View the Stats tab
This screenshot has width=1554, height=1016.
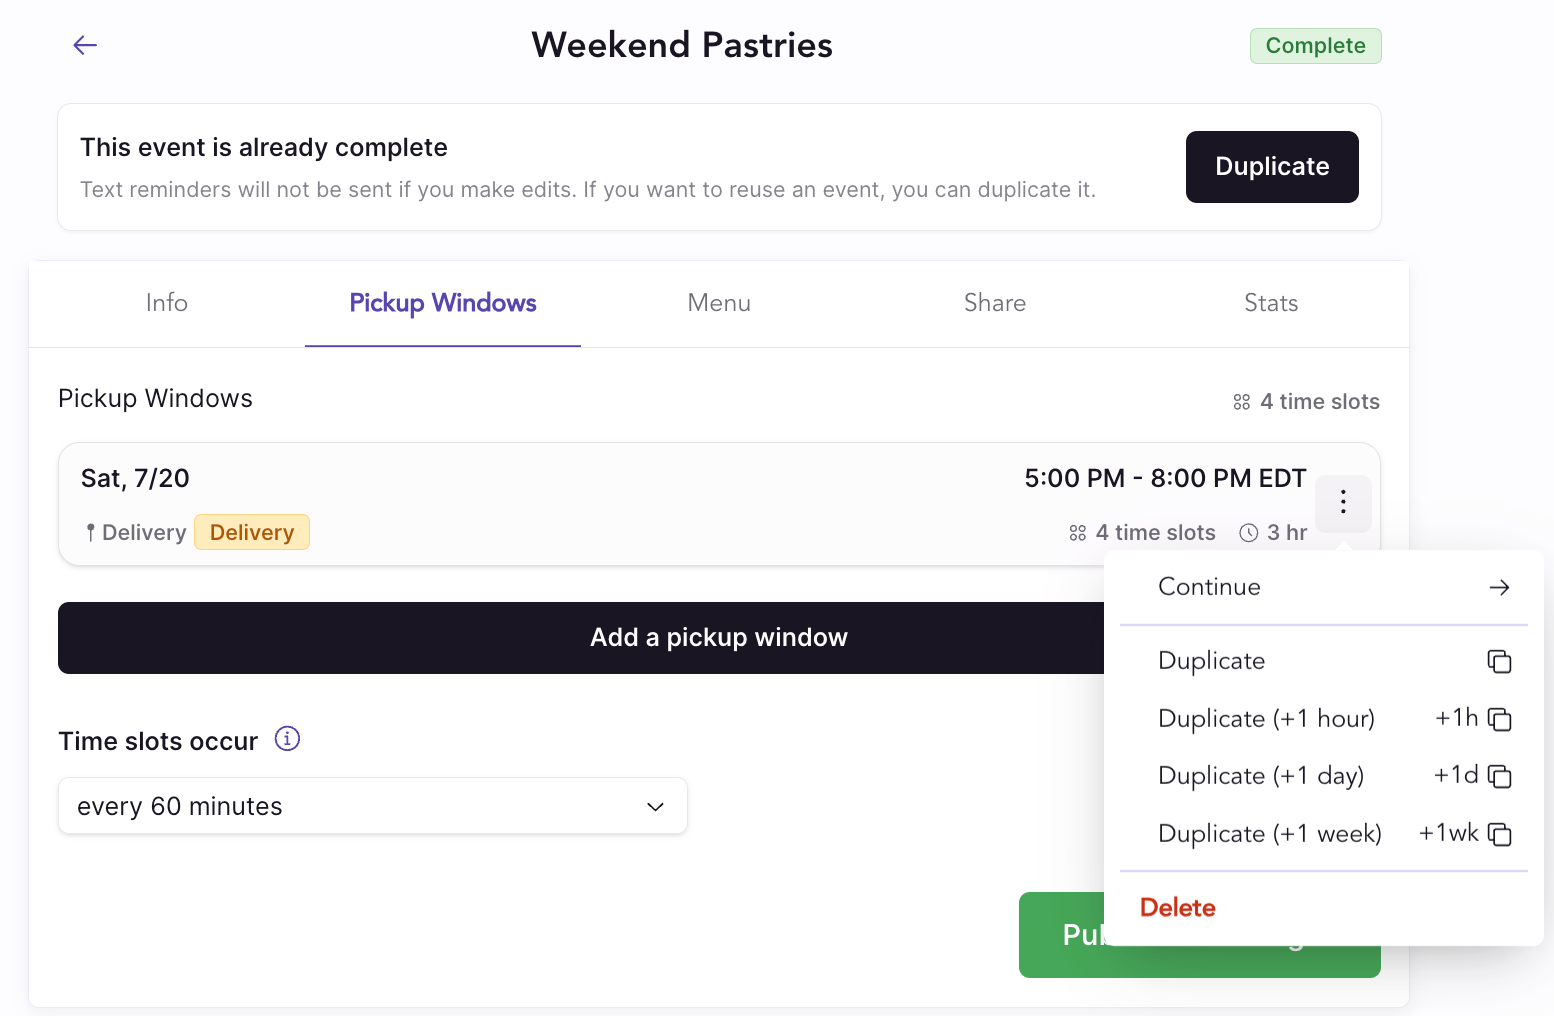[x=1271, y=303]
